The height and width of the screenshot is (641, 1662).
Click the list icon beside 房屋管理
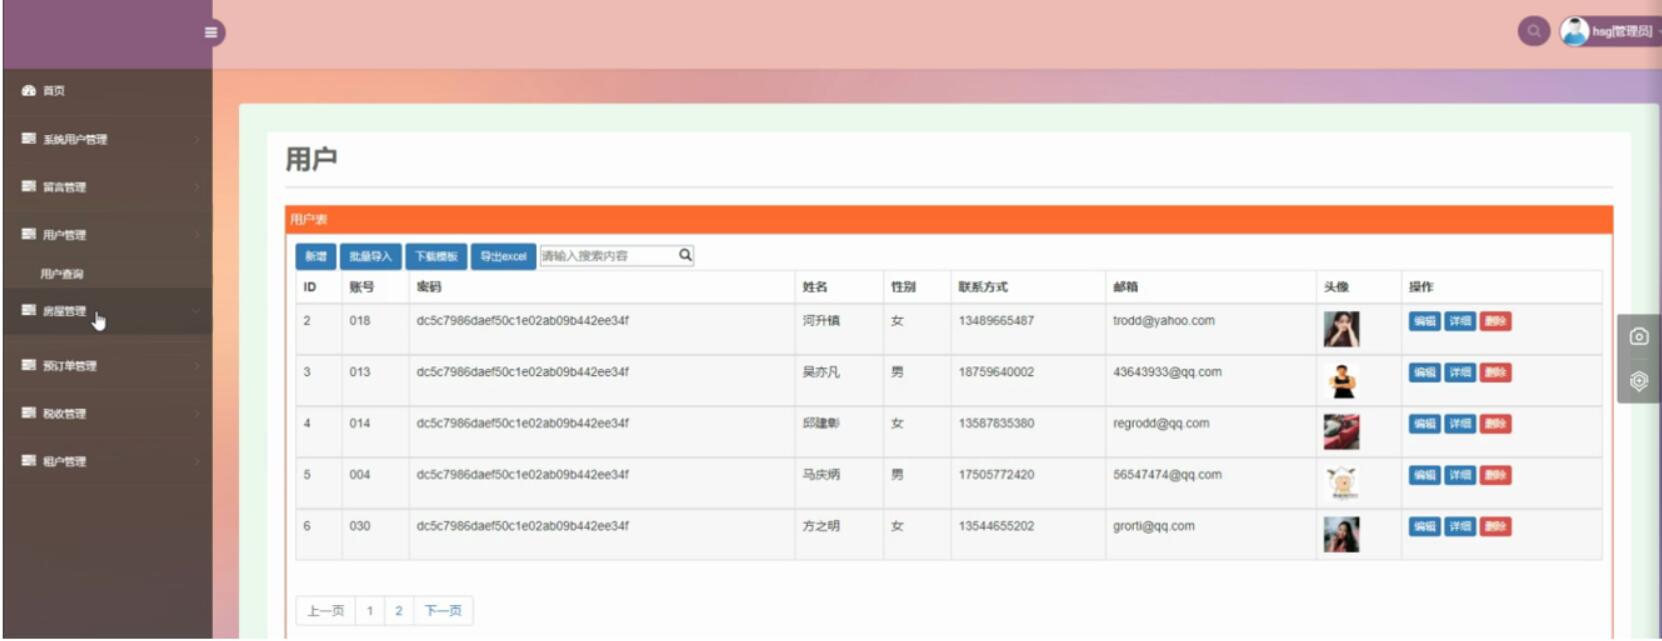29,310
